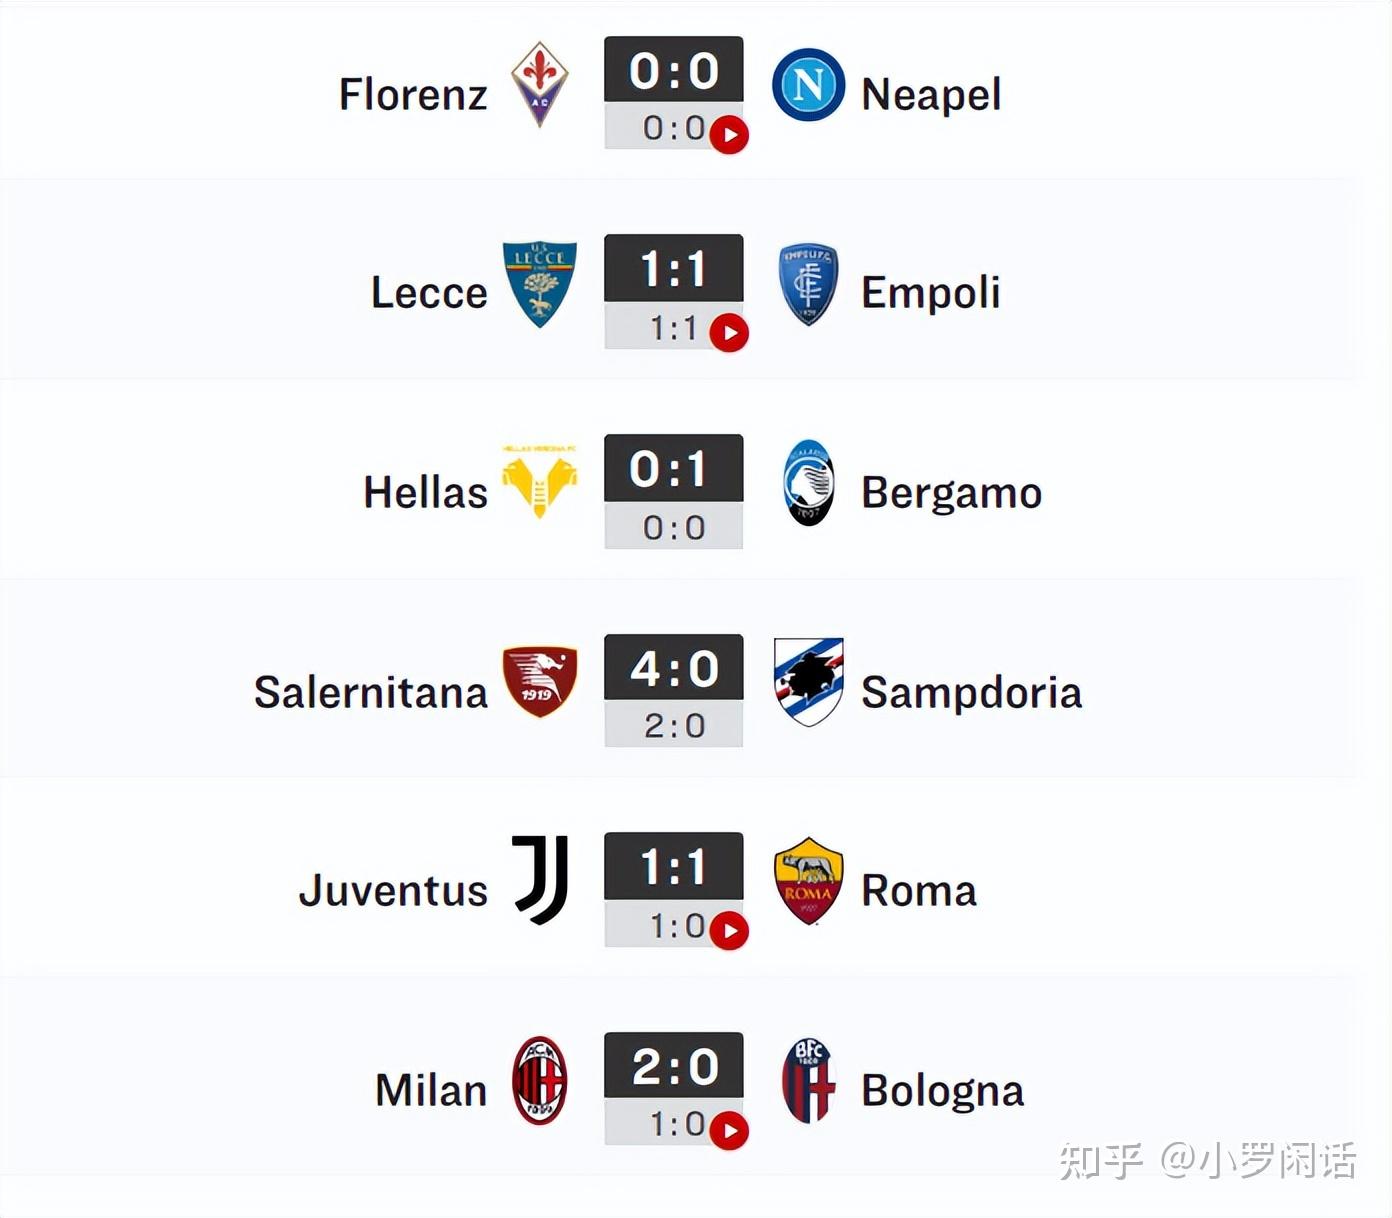Play video for Milan vs Bologna

click(x=729, y=1131)
